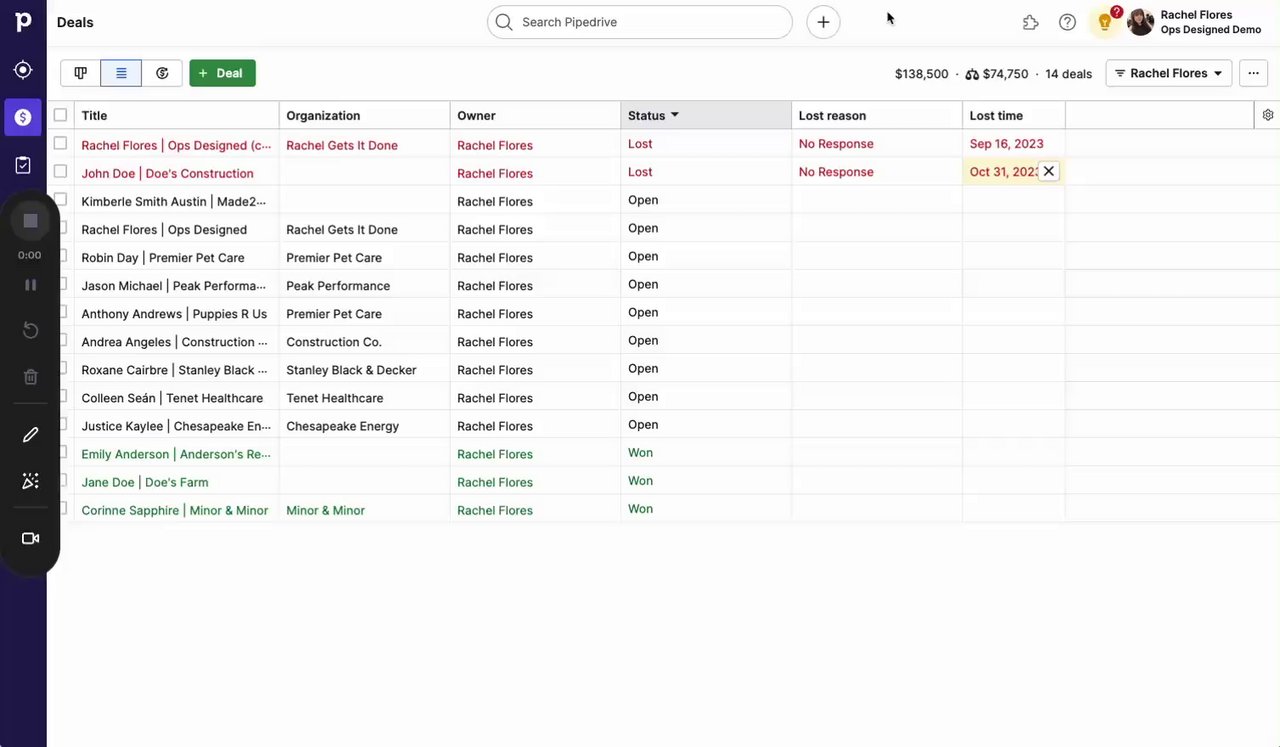Open the help question mark icon
This screenshot has height=747, width=1280.
pyautogui.click(x=1067, y=22)
